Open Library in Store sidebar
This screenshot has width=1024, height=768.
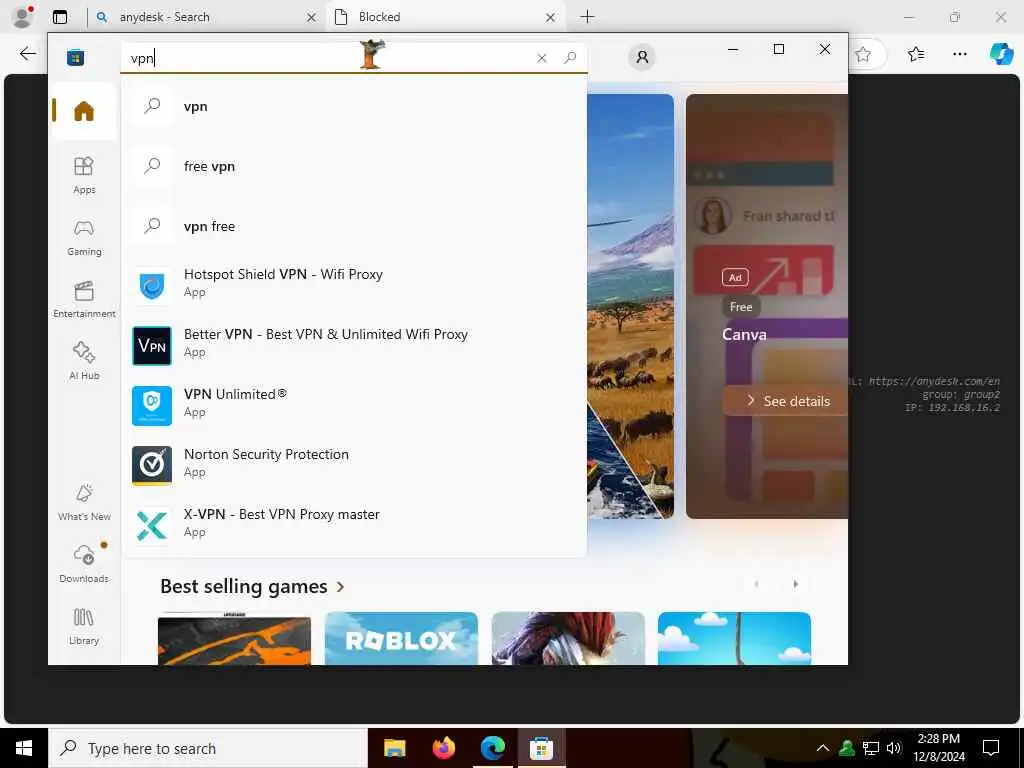(x=84, y=626)
